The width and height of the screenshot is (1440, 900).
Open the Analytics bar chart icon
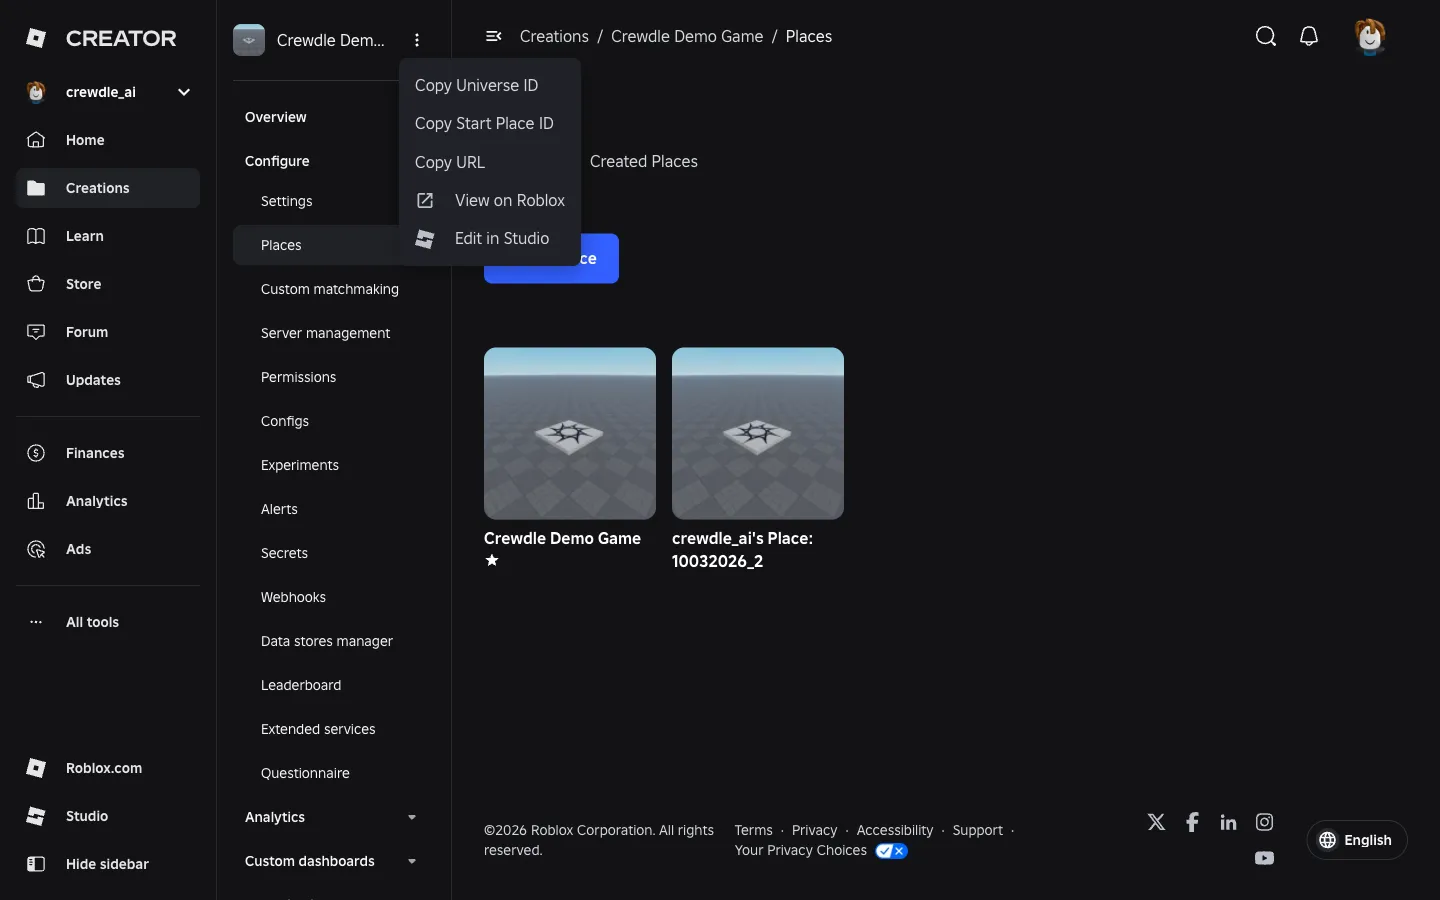pos(36,501)
